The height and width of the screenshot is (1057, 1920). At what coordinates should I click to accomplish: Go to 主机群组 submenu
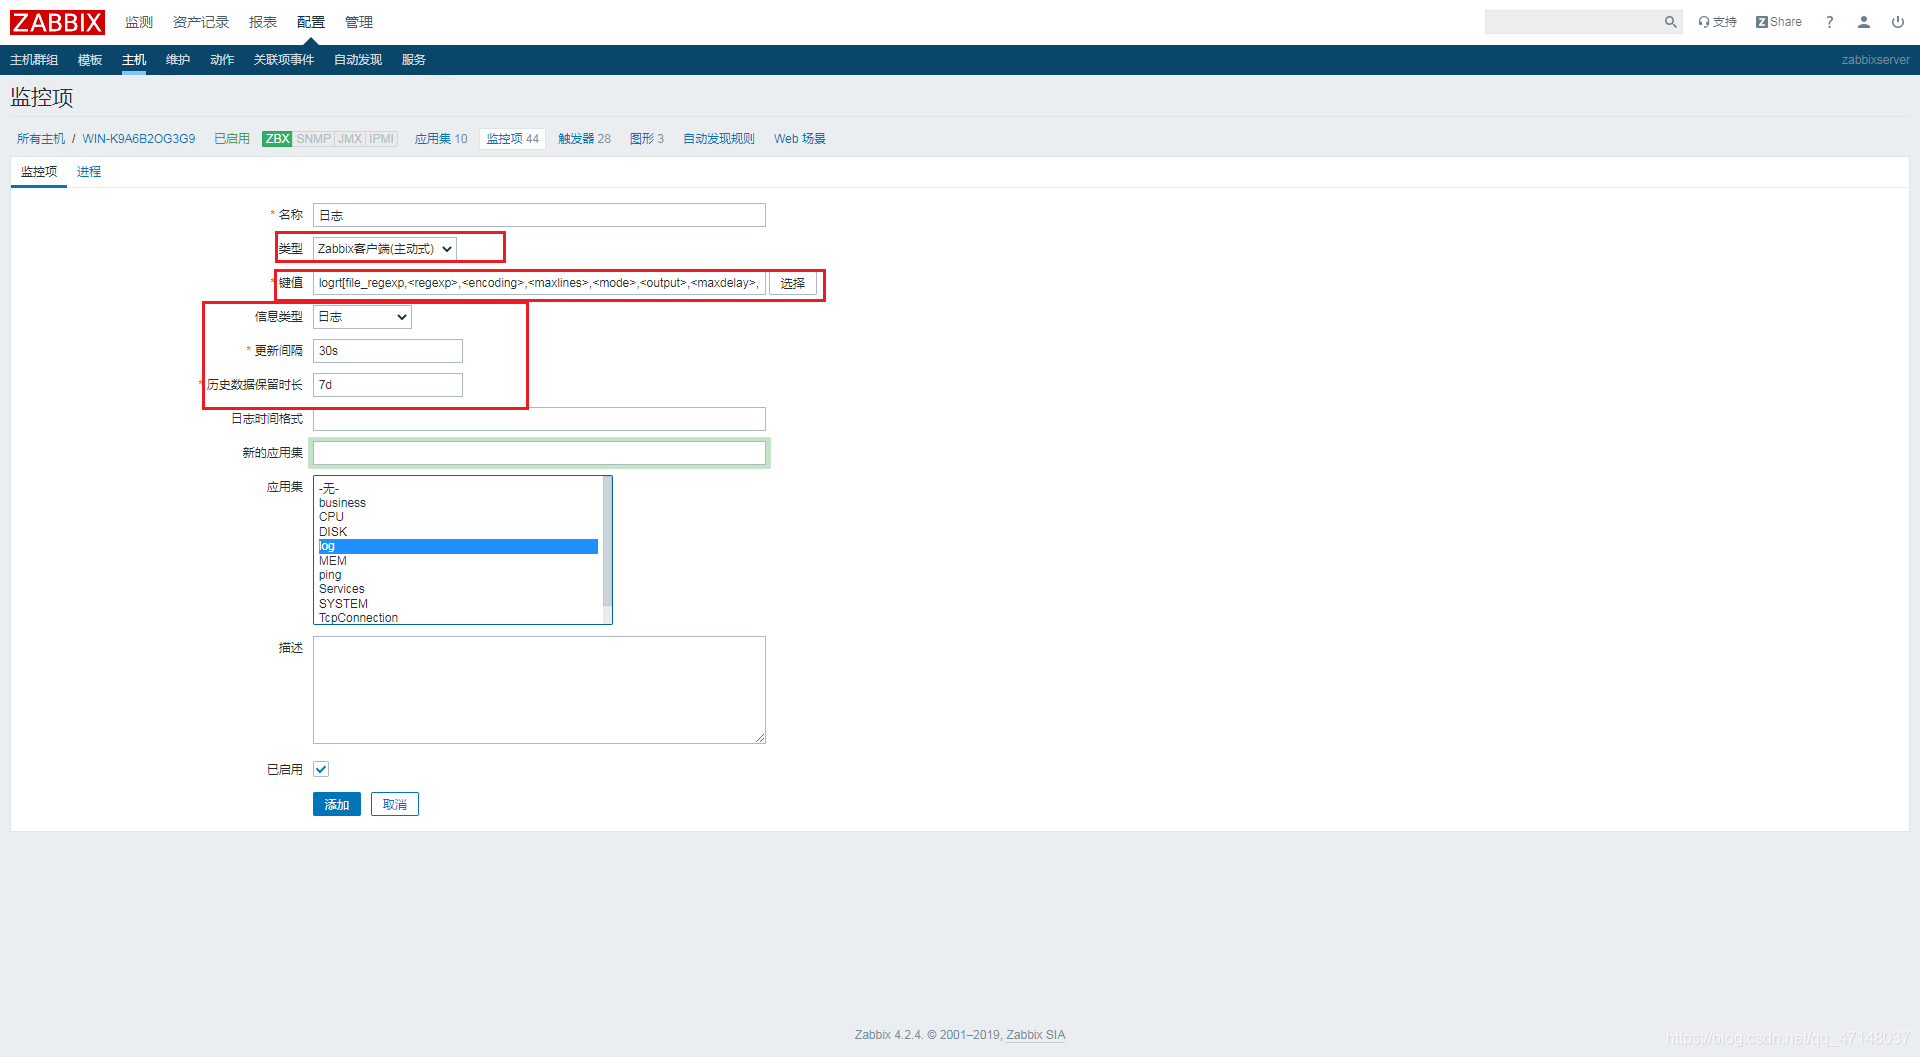[x=34, y=60]
